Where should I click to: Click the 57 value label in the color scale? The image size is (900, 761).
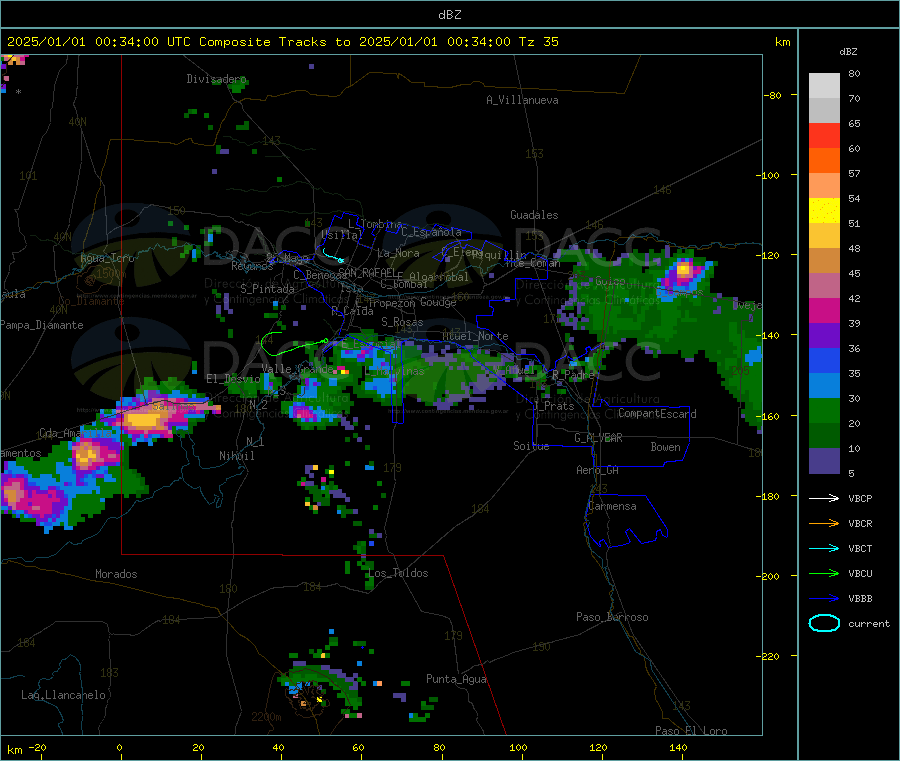pyautogui.click(x=854, y=173)
